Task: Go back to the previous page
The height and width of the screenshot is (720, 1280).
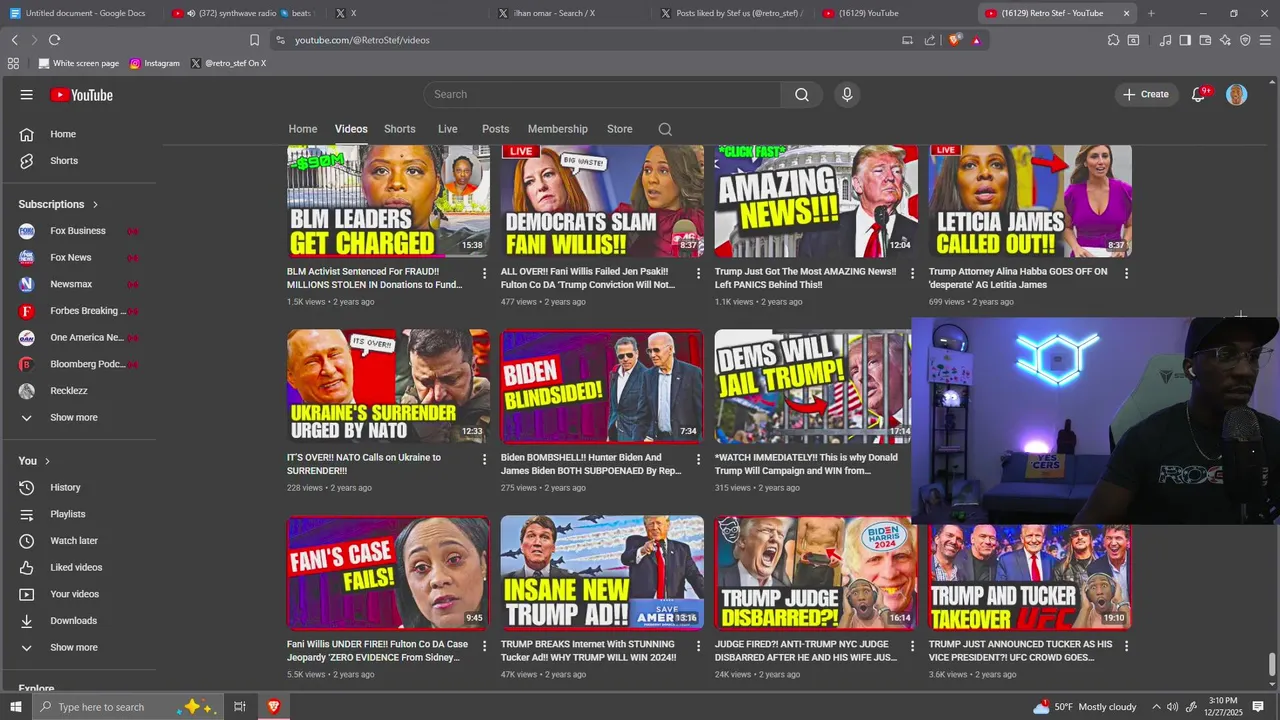Action: (14, 40)
